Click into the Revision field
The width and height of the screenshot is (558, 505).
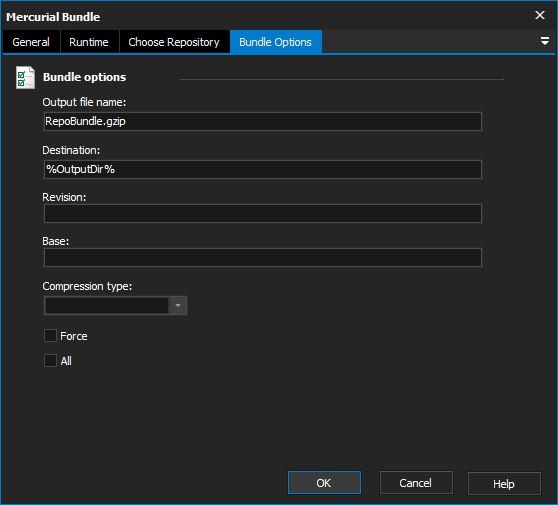(x=263, y=214)
